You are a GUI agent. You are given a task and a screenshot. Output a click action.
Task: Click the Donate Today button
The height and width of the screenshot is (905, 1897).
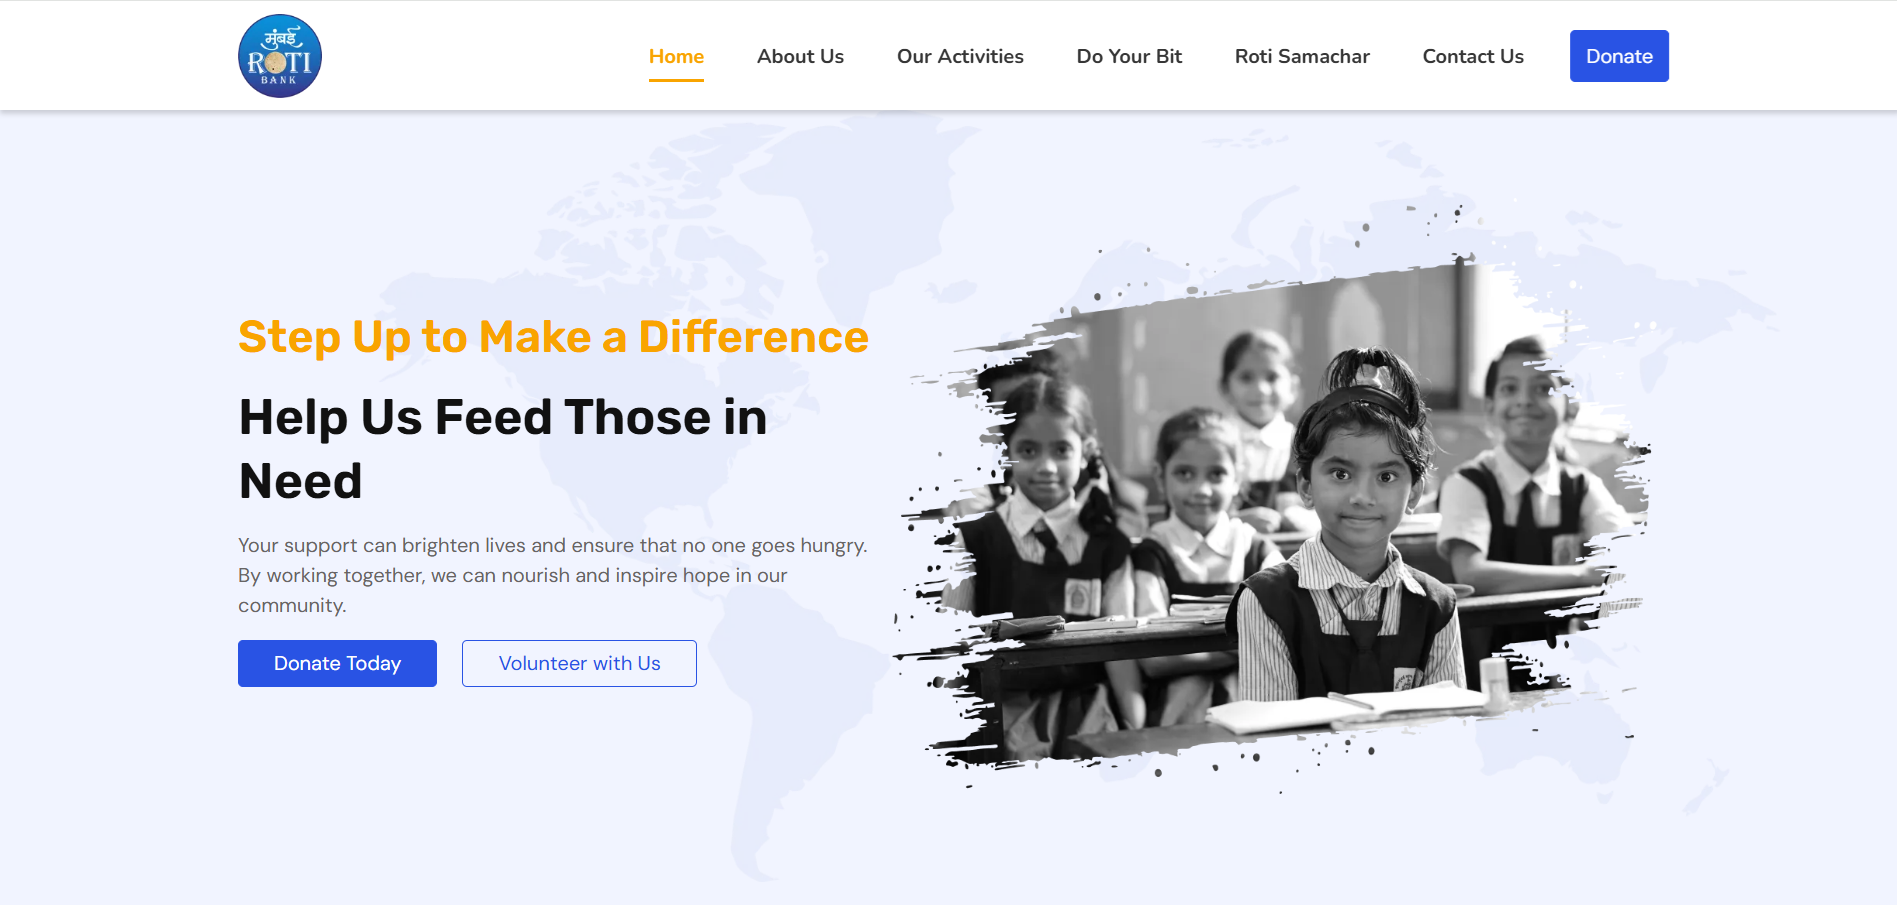pyautogui.click(x=337, y=663)
